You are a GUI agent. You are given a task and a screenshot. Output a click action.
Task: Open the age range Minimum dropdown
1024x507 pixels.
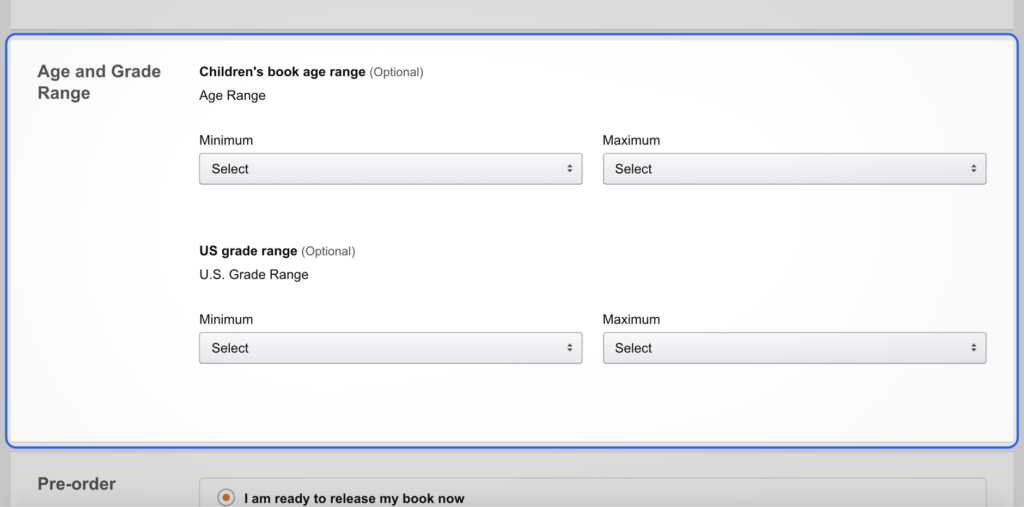[x=390, y=169]
